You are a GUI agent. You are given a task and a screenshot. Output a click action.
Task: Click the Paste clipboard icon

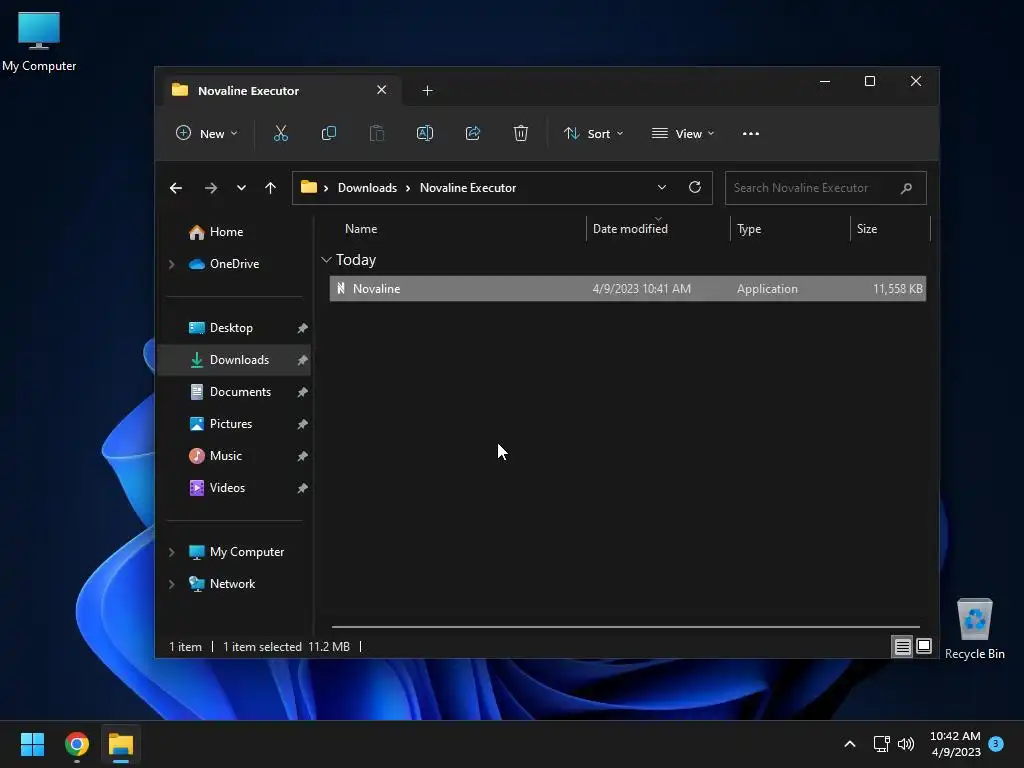coord(377,133)
